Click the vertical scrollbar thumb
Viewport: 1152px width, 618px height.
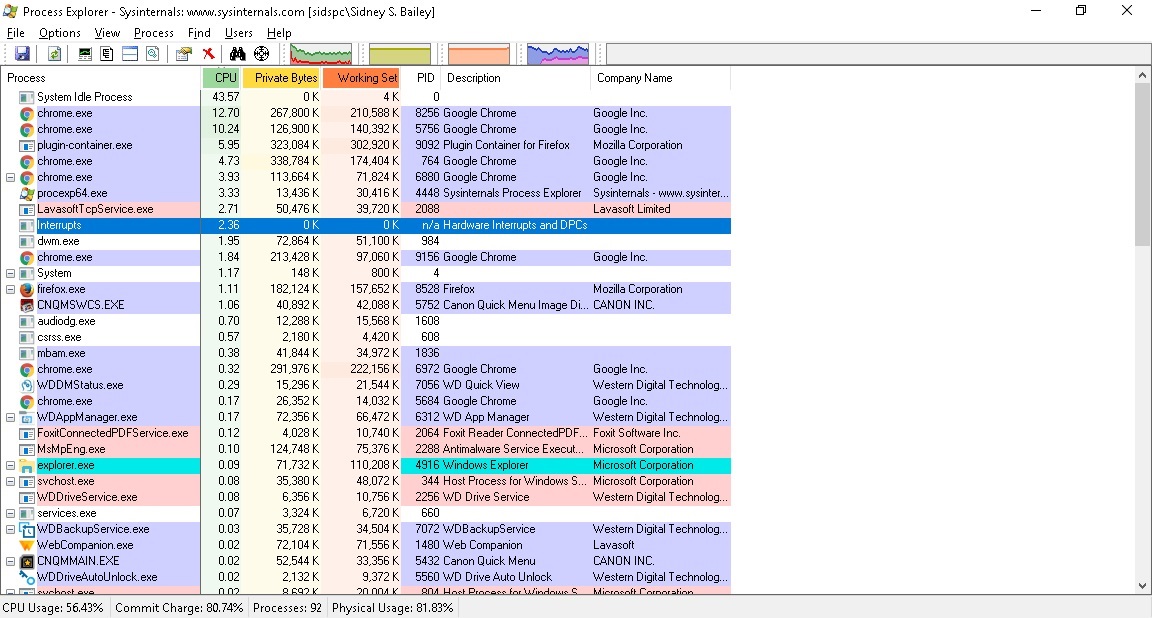1142,165
